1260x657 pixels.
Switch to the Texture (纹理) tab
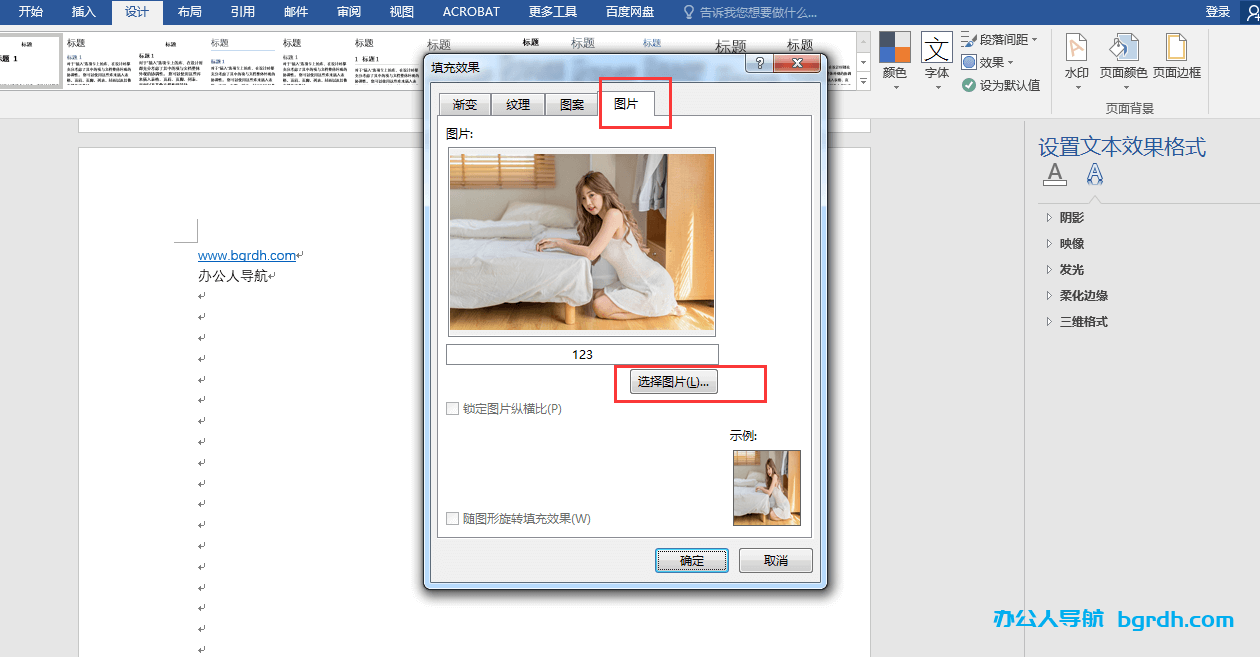[518, 105]
